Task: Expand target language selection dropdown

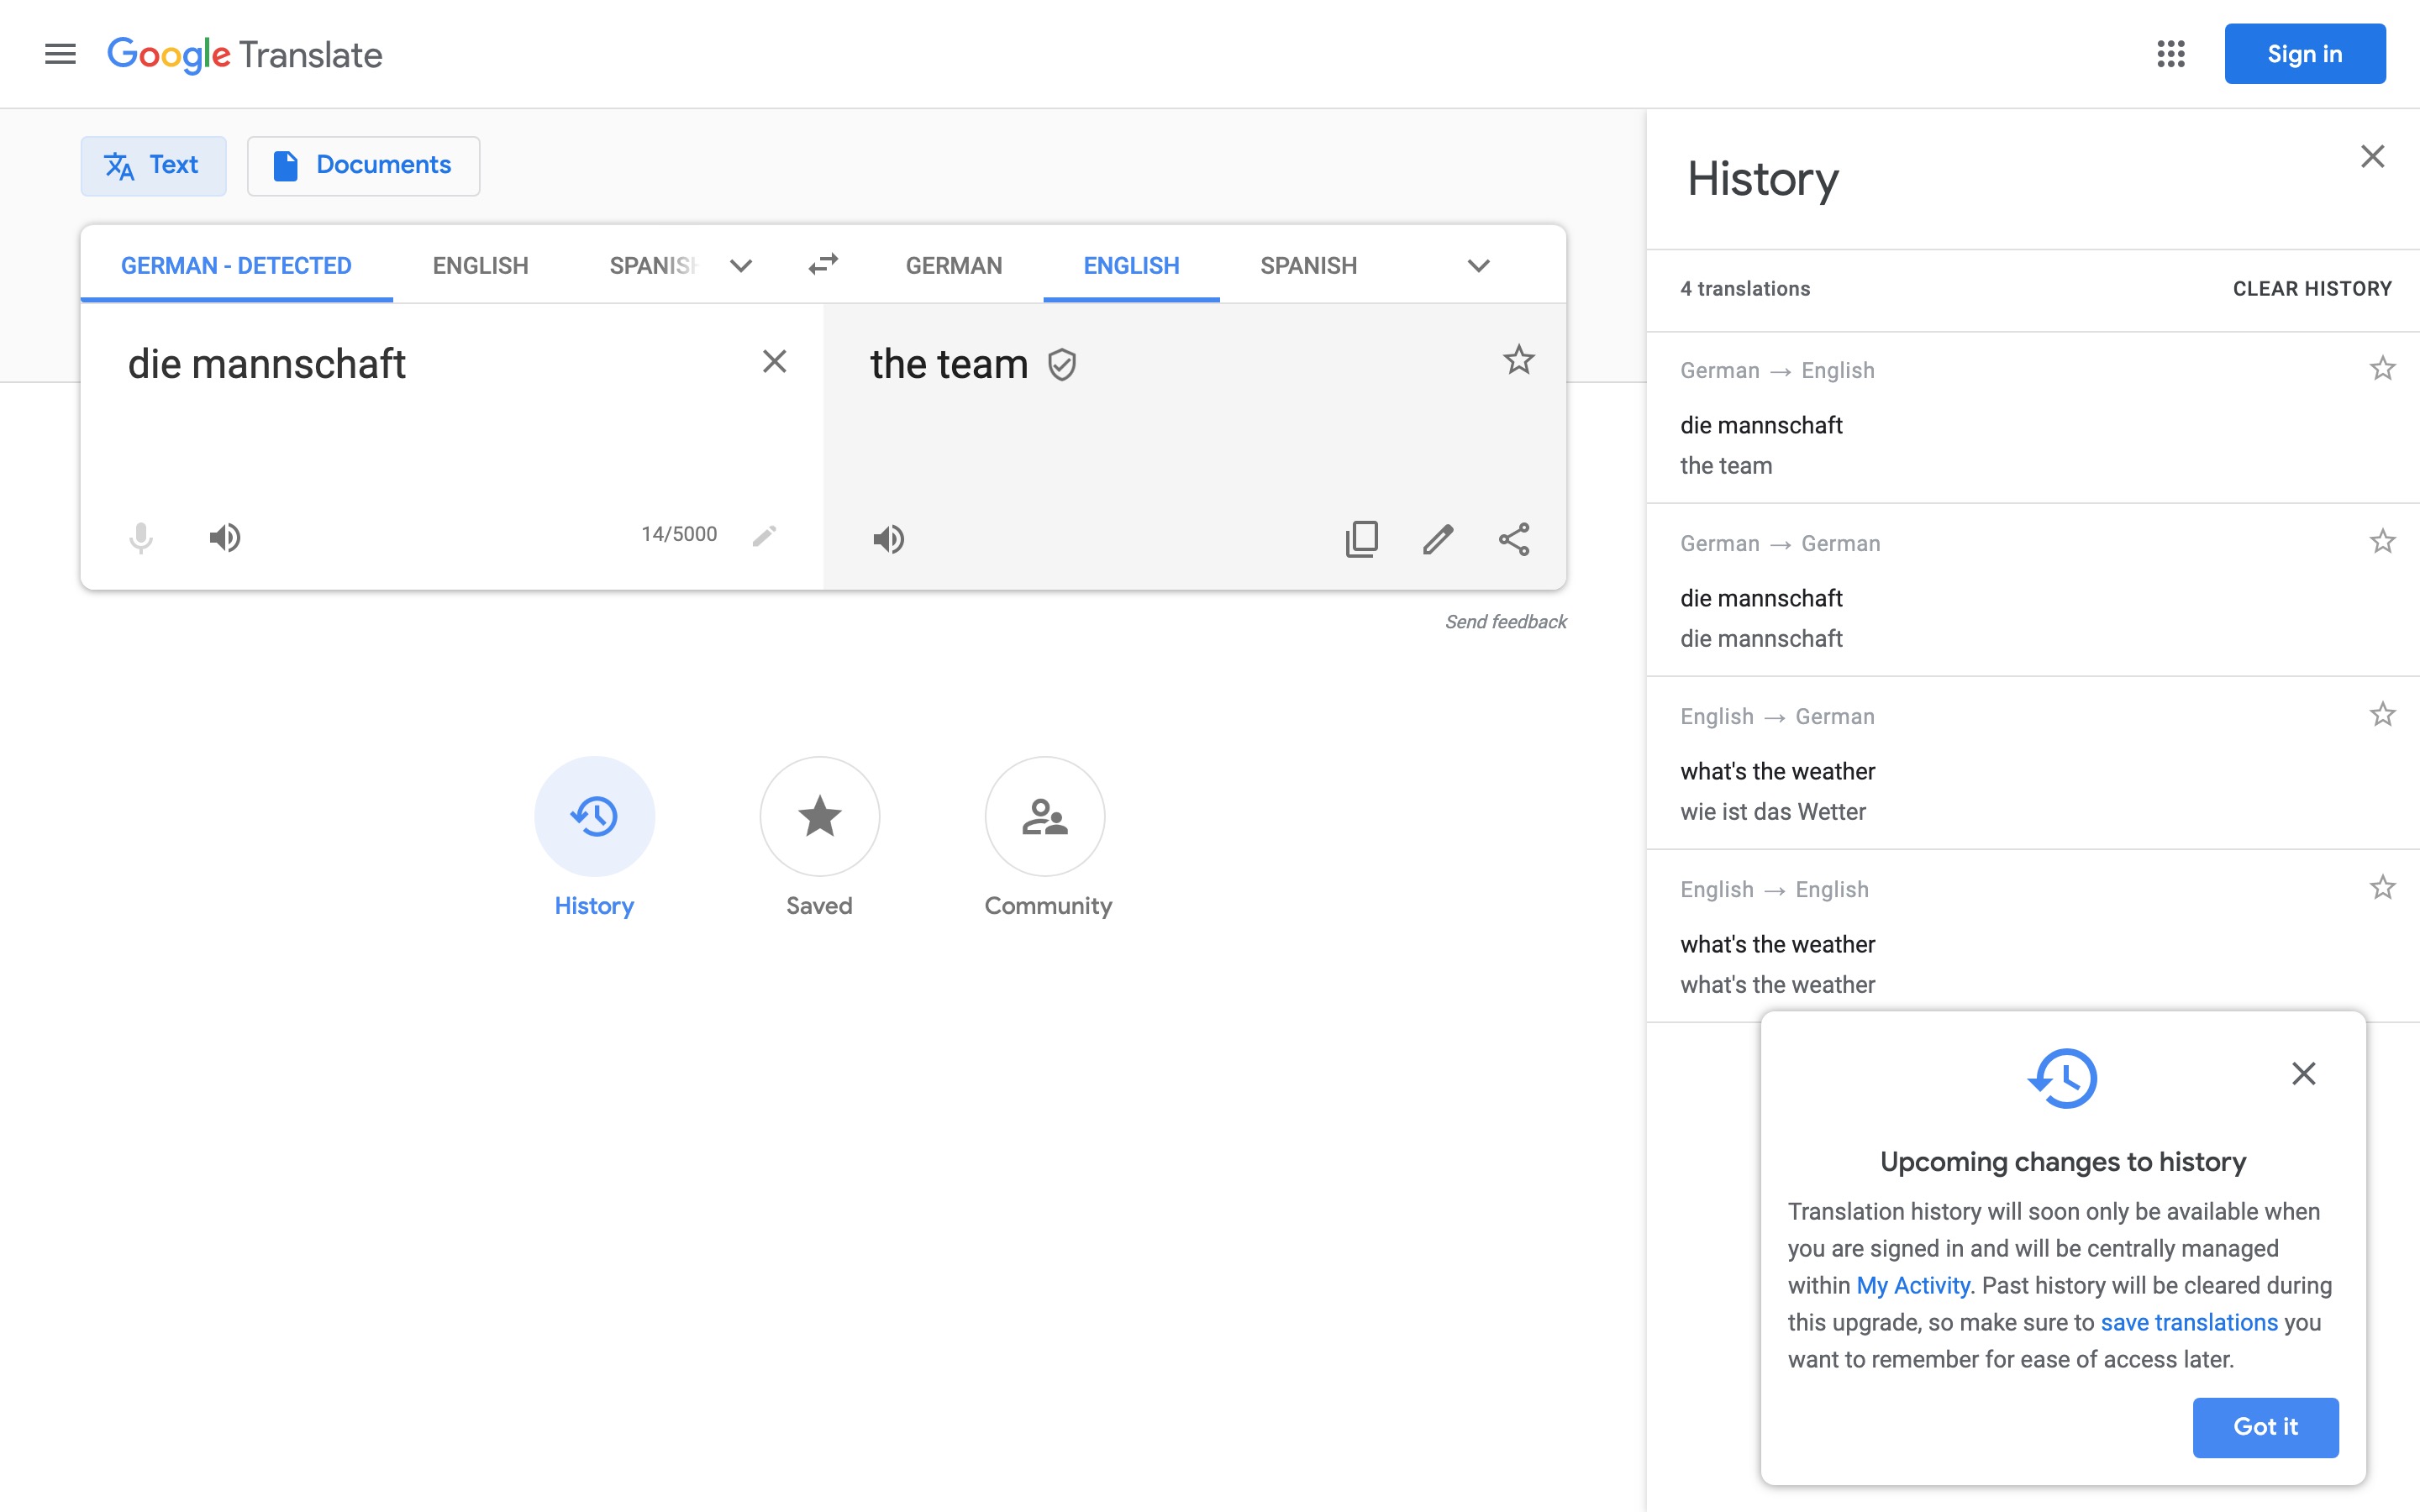Action: pyautogui.click(x=1476, y=266)
